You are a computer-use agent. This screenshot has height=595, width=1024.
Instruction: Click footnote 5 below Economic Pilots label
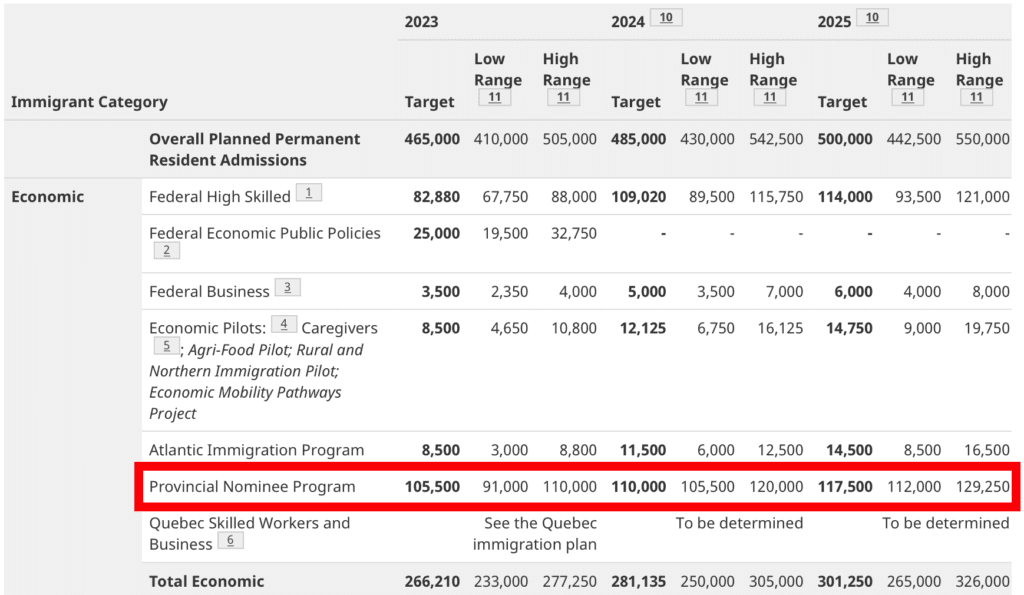coord(166,347)
